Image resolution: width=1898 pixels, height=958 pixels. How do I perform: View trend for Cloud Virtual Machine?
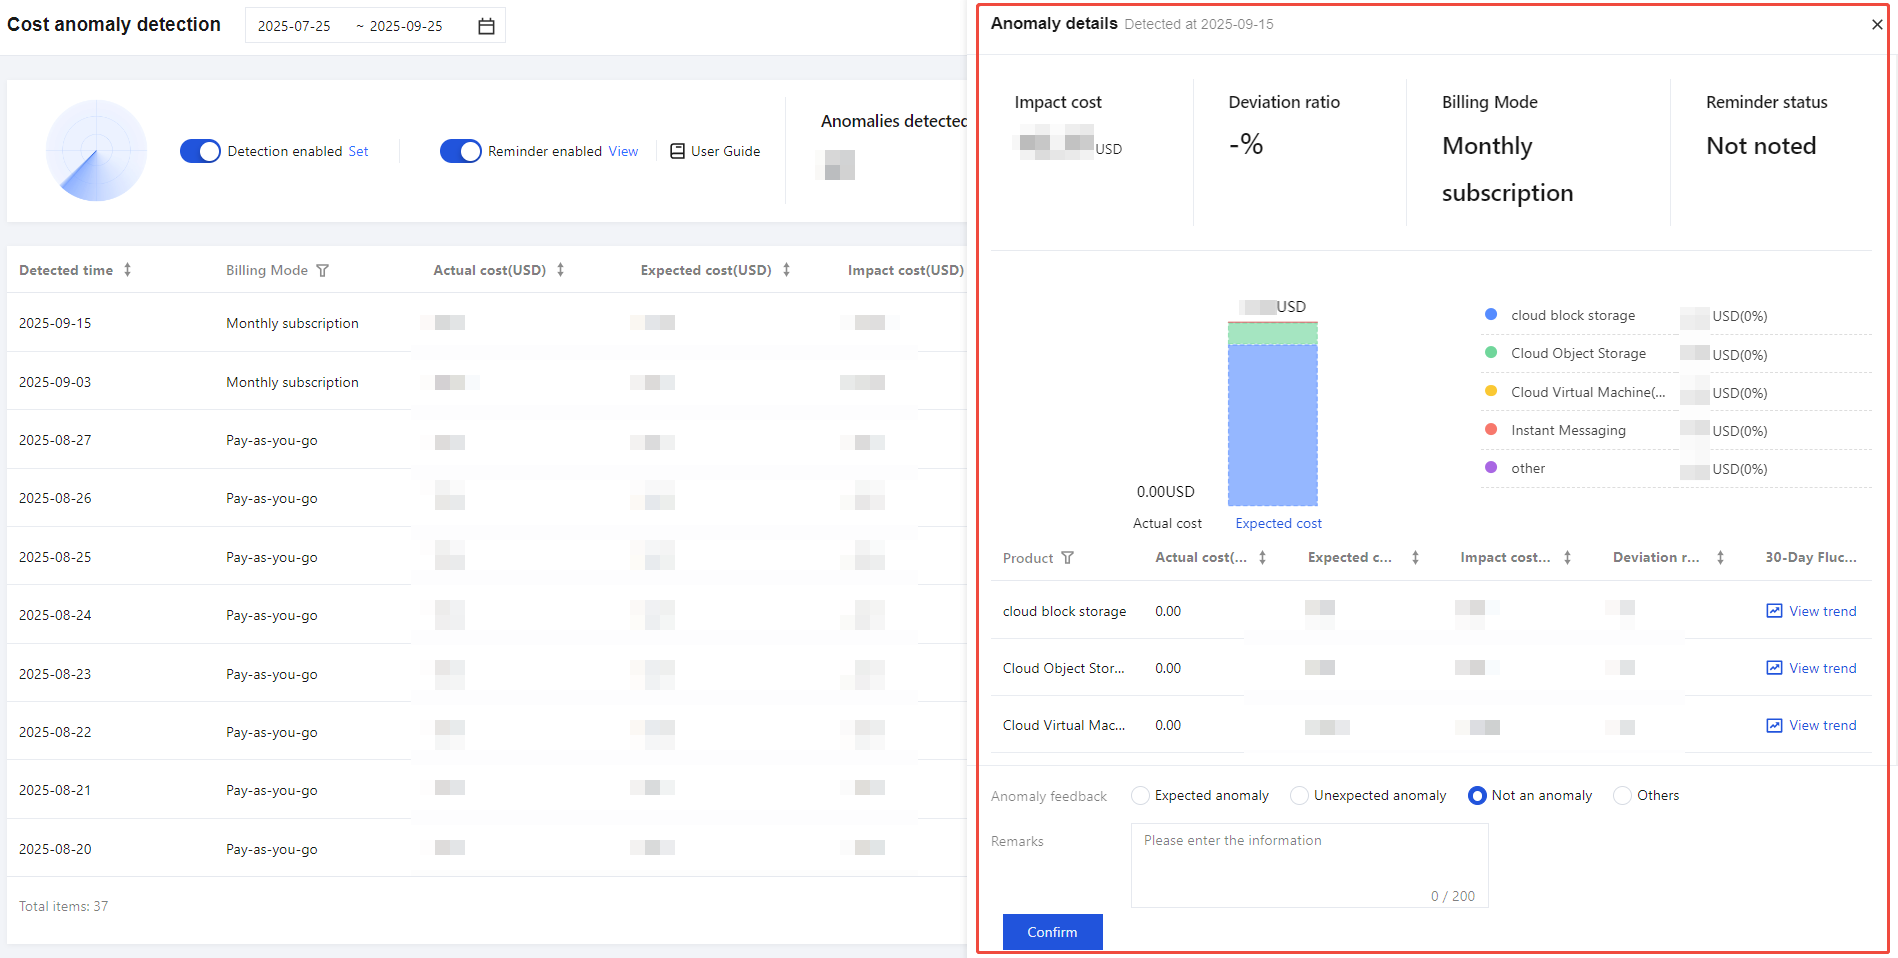(1822, 725)
